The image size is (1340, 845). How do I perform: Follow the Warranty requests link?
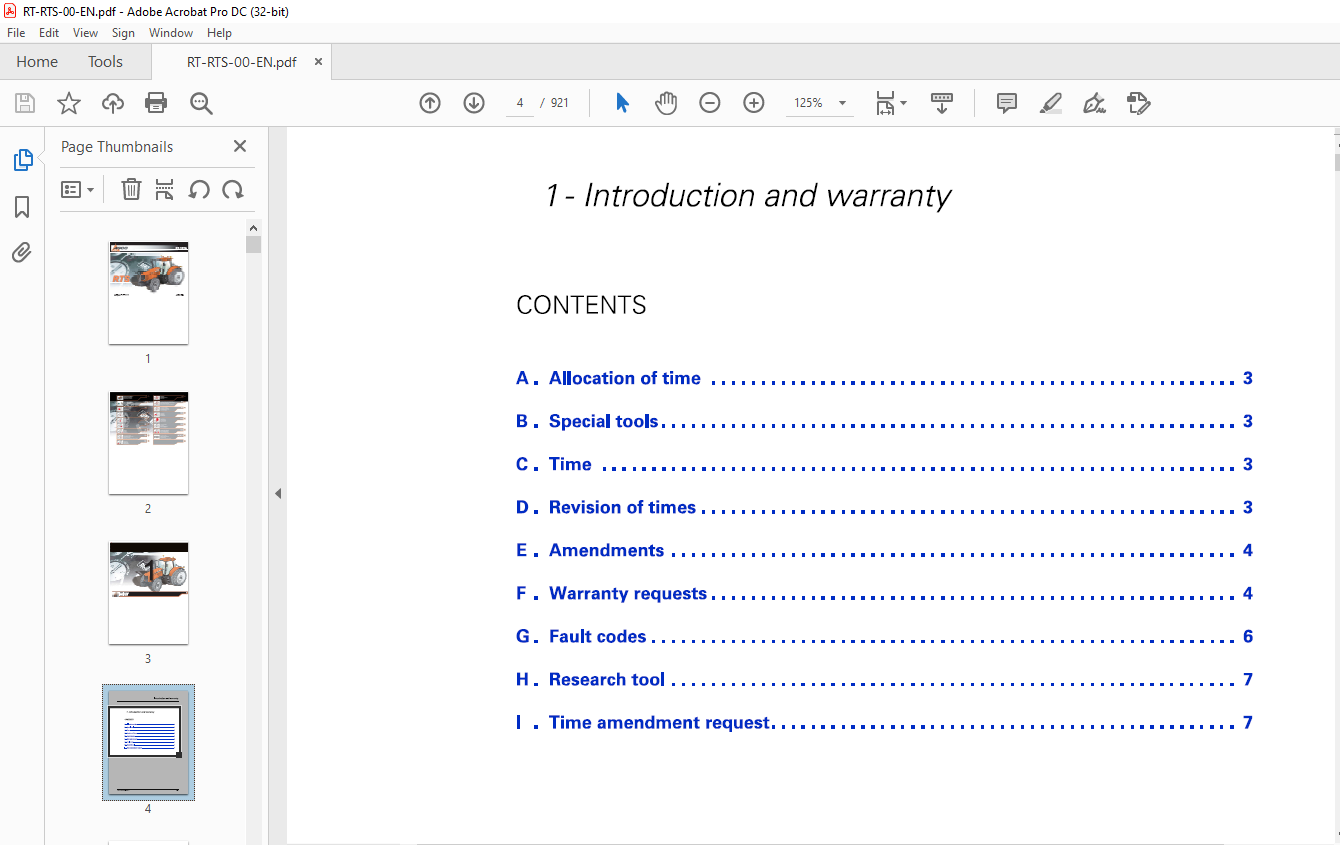pos(884,593)
